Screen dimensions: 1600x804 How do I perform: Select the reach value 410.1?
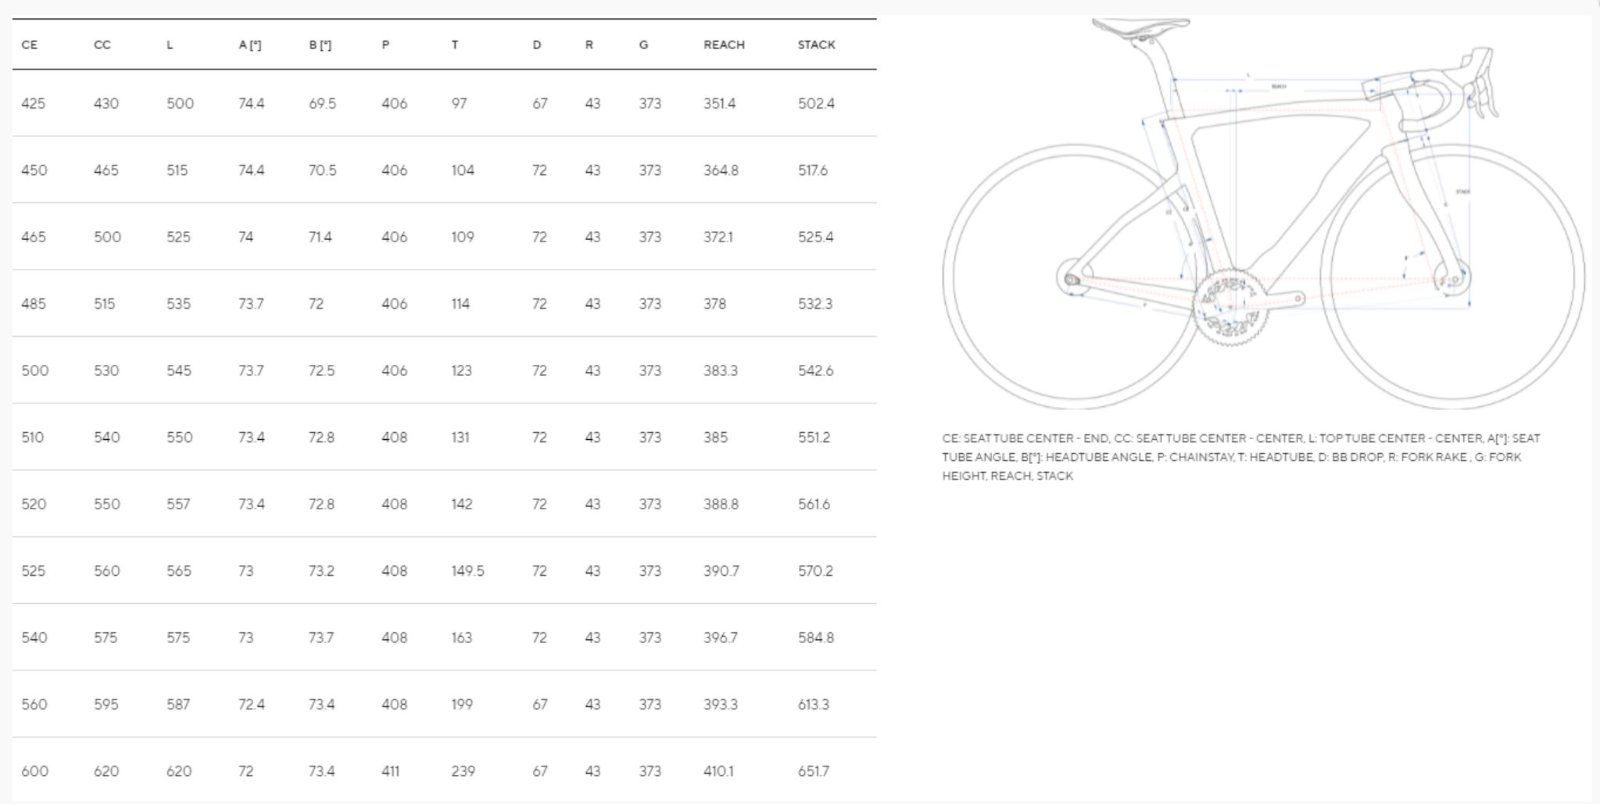718,771
